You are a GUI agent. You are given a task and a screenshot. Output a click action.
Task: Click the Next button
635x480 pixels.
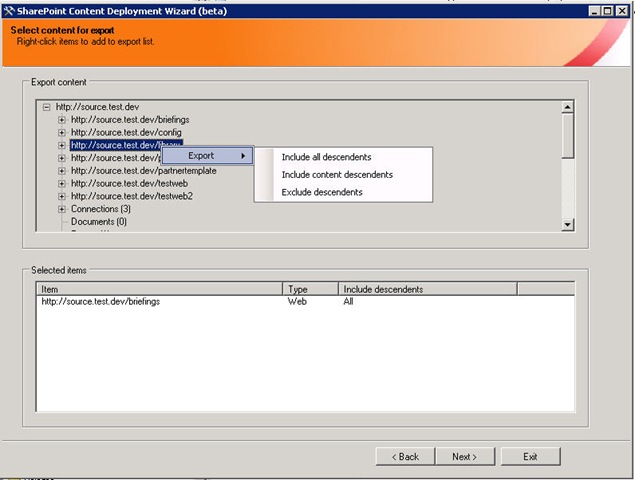coord(465,457)
